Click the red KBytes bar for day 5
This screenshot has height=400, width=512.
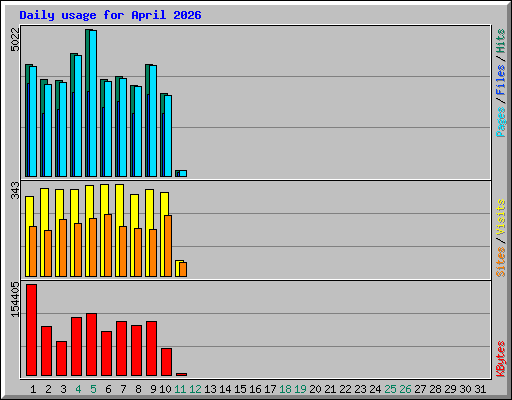[x=92, y=344]
